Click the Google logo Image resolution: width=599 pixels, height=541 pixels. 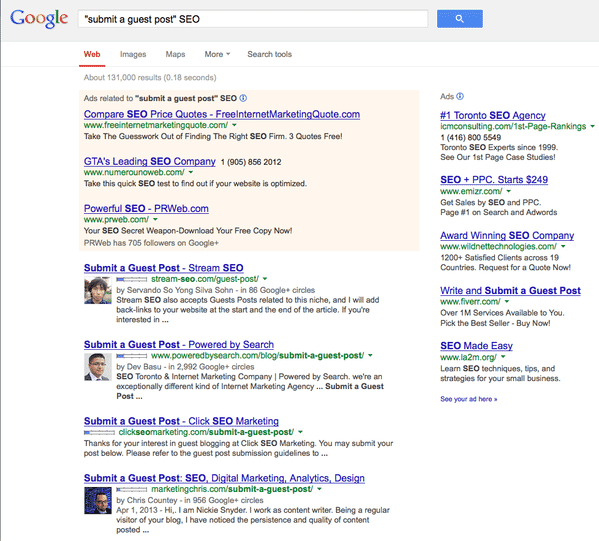click(39, 18)
